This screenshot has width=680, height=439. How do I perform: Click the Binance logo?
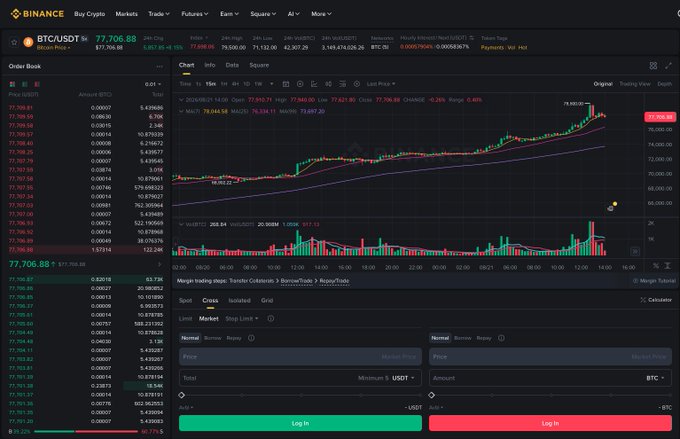(x=37, y=14)
